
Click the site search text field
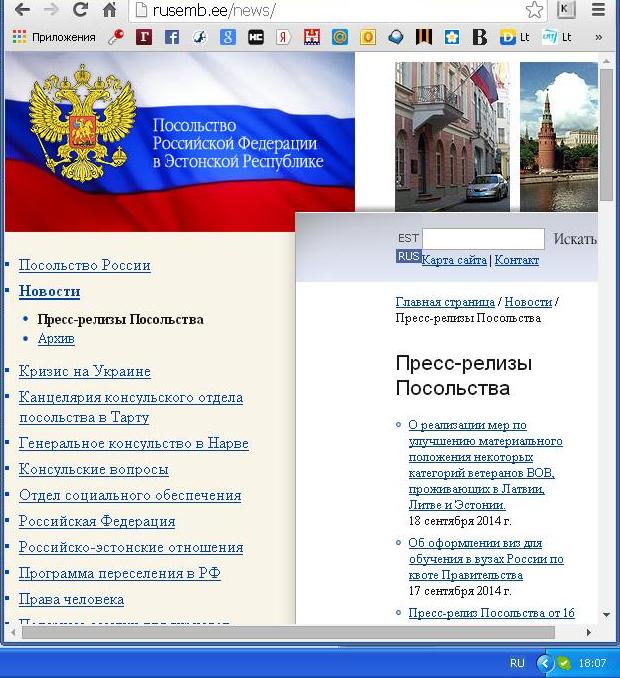pyautogui.click(x=483, y=239)
